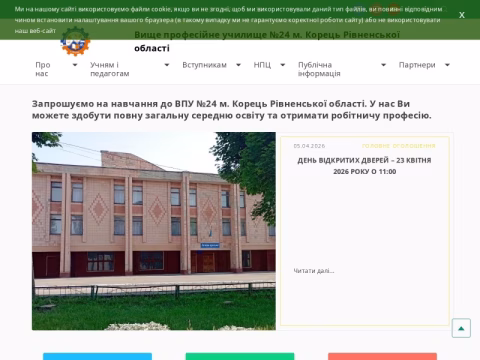Open 'День відкритих дверей – 23 квітня' announcement

pos(364,166)
